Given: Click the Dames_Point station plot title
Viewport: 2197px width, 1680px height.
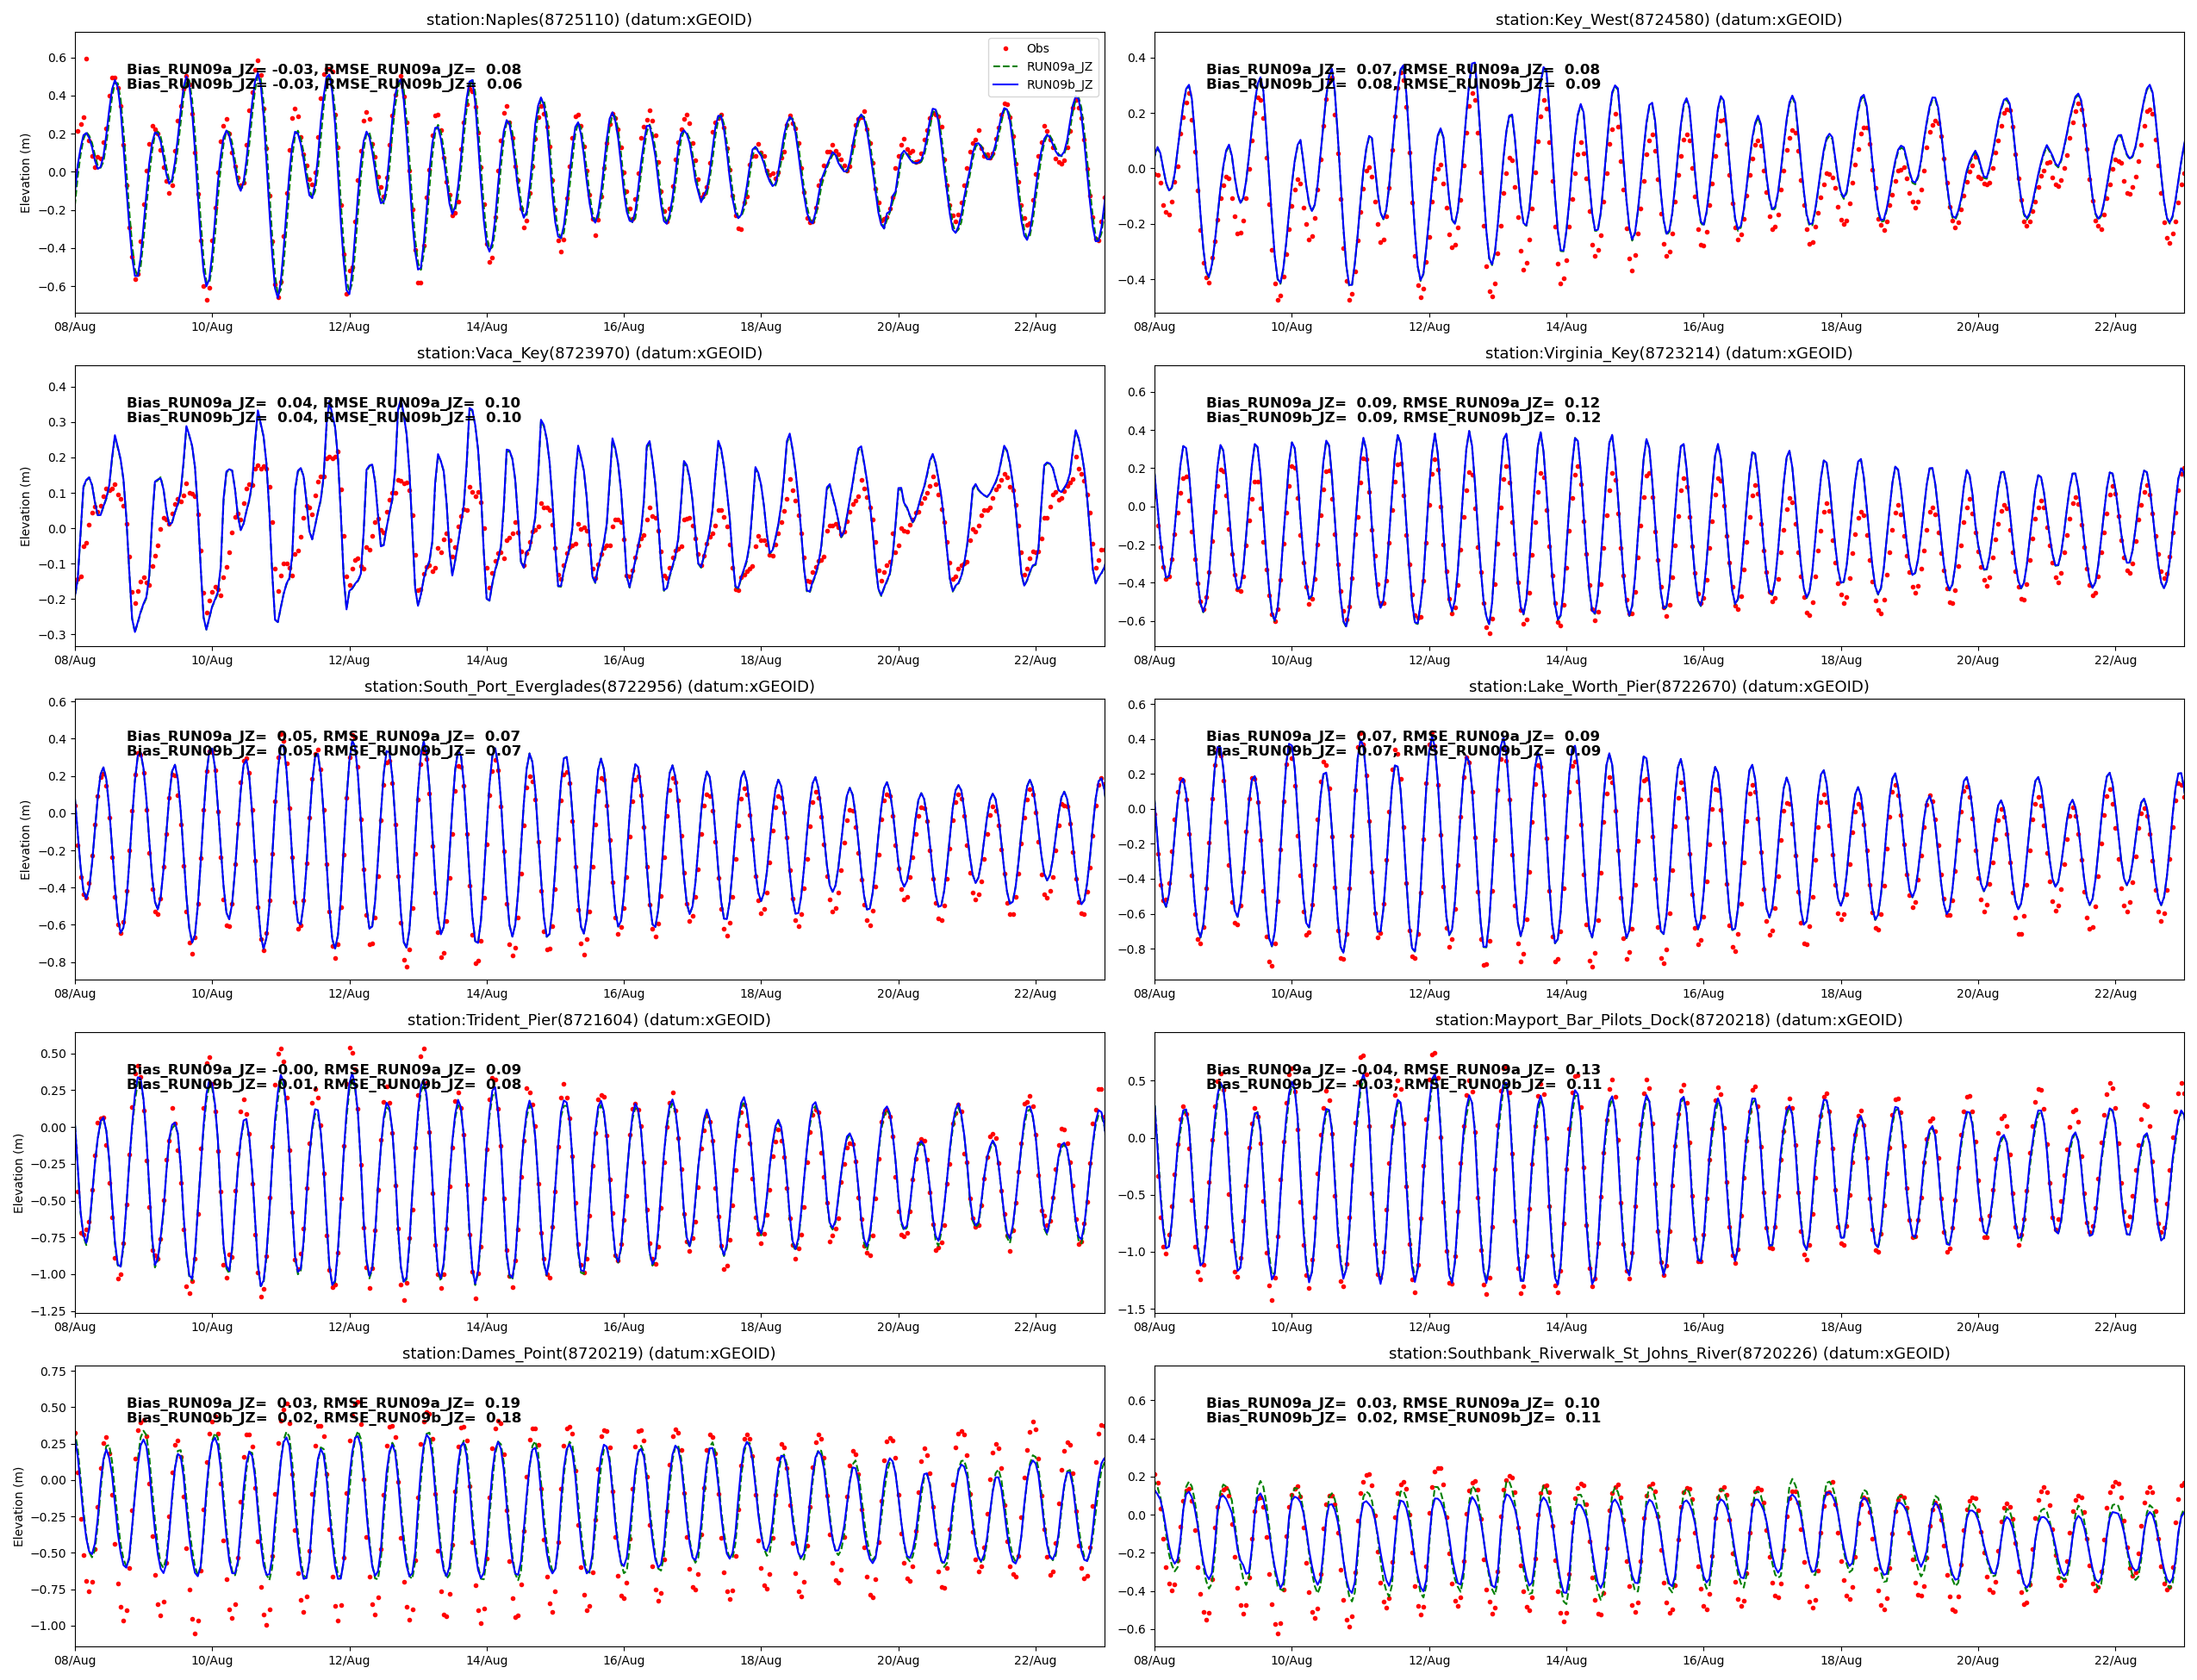Looking at the screenshot, I should pos(589,1353).
